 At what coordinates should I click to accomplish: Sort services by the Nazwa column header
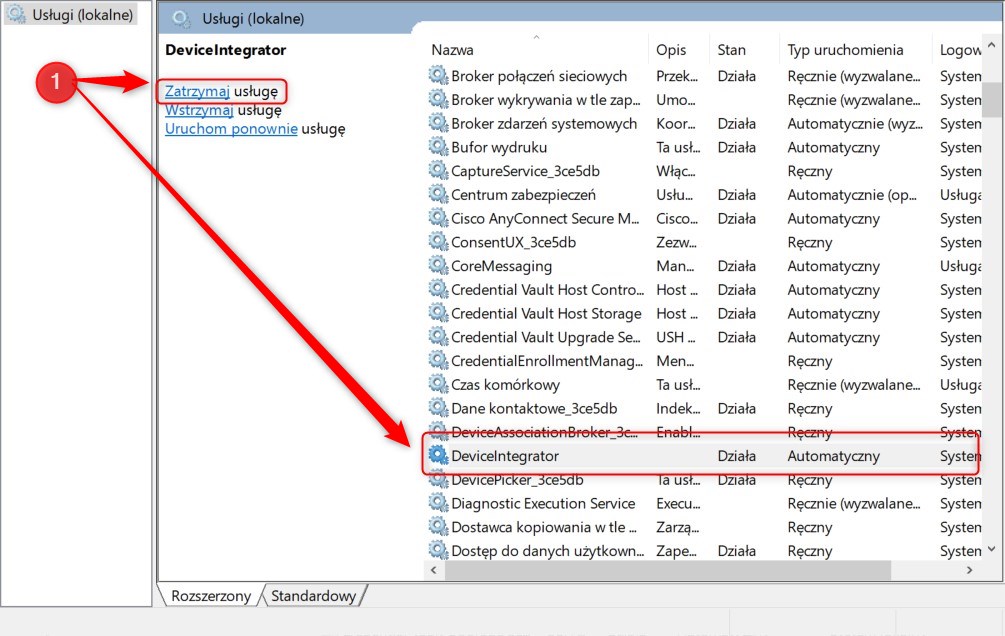tap(453, 50)
